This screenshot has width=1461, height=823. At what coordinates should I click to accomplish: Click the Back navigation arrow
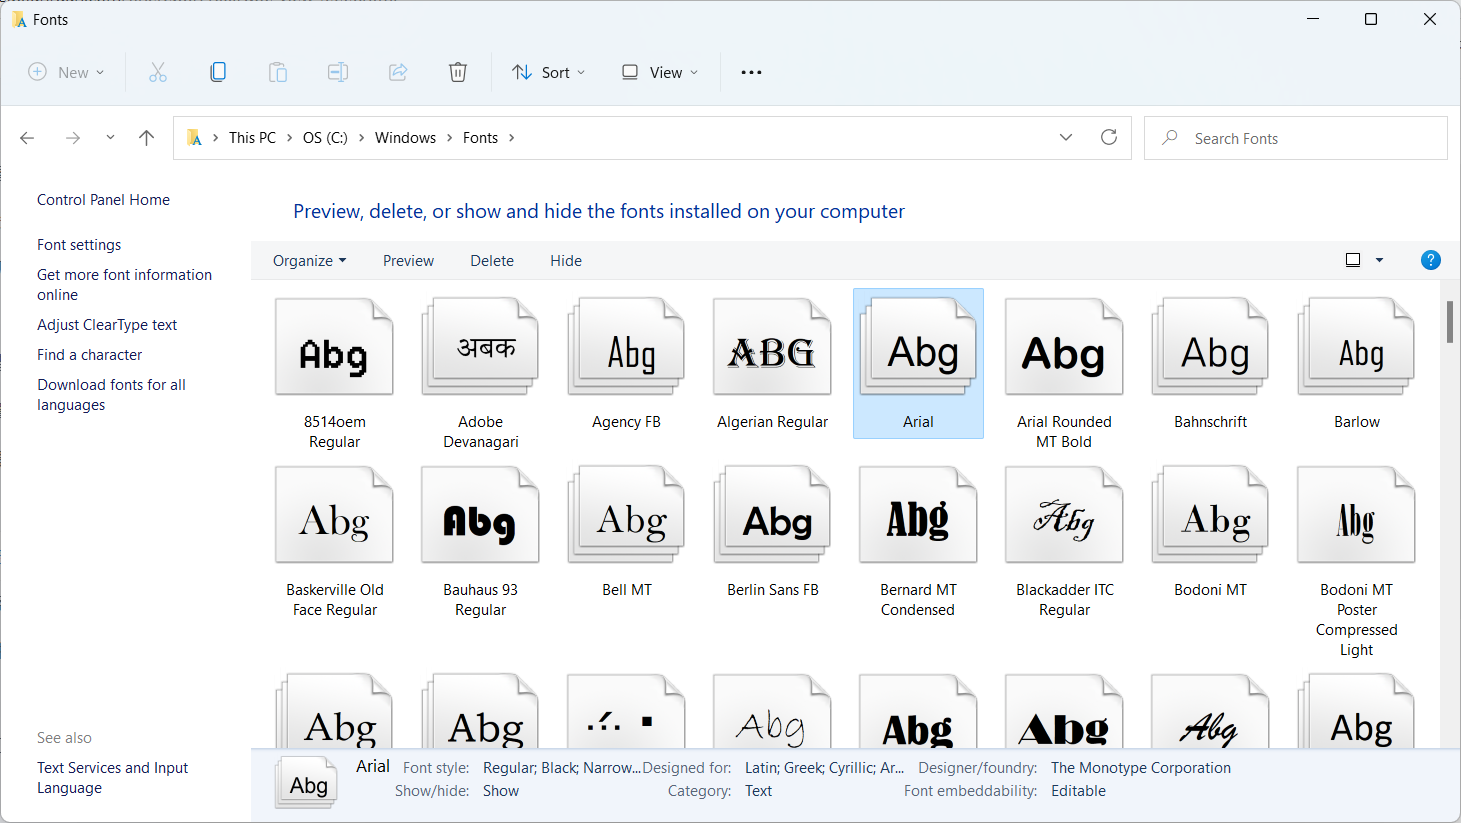point(27,137)
